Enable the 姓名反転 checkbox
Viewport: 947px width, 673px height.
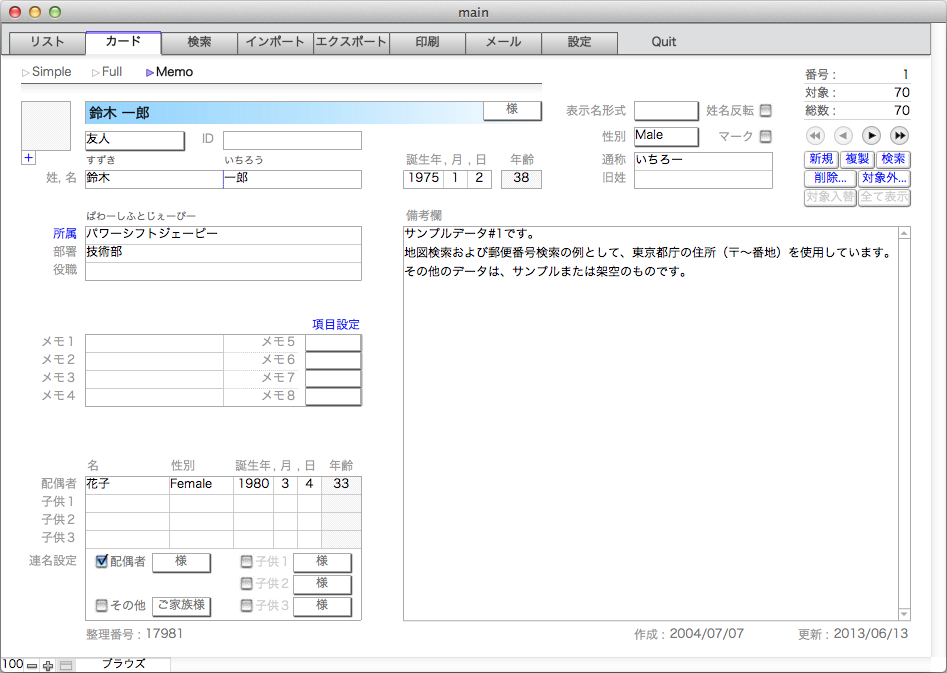[766, 110]
